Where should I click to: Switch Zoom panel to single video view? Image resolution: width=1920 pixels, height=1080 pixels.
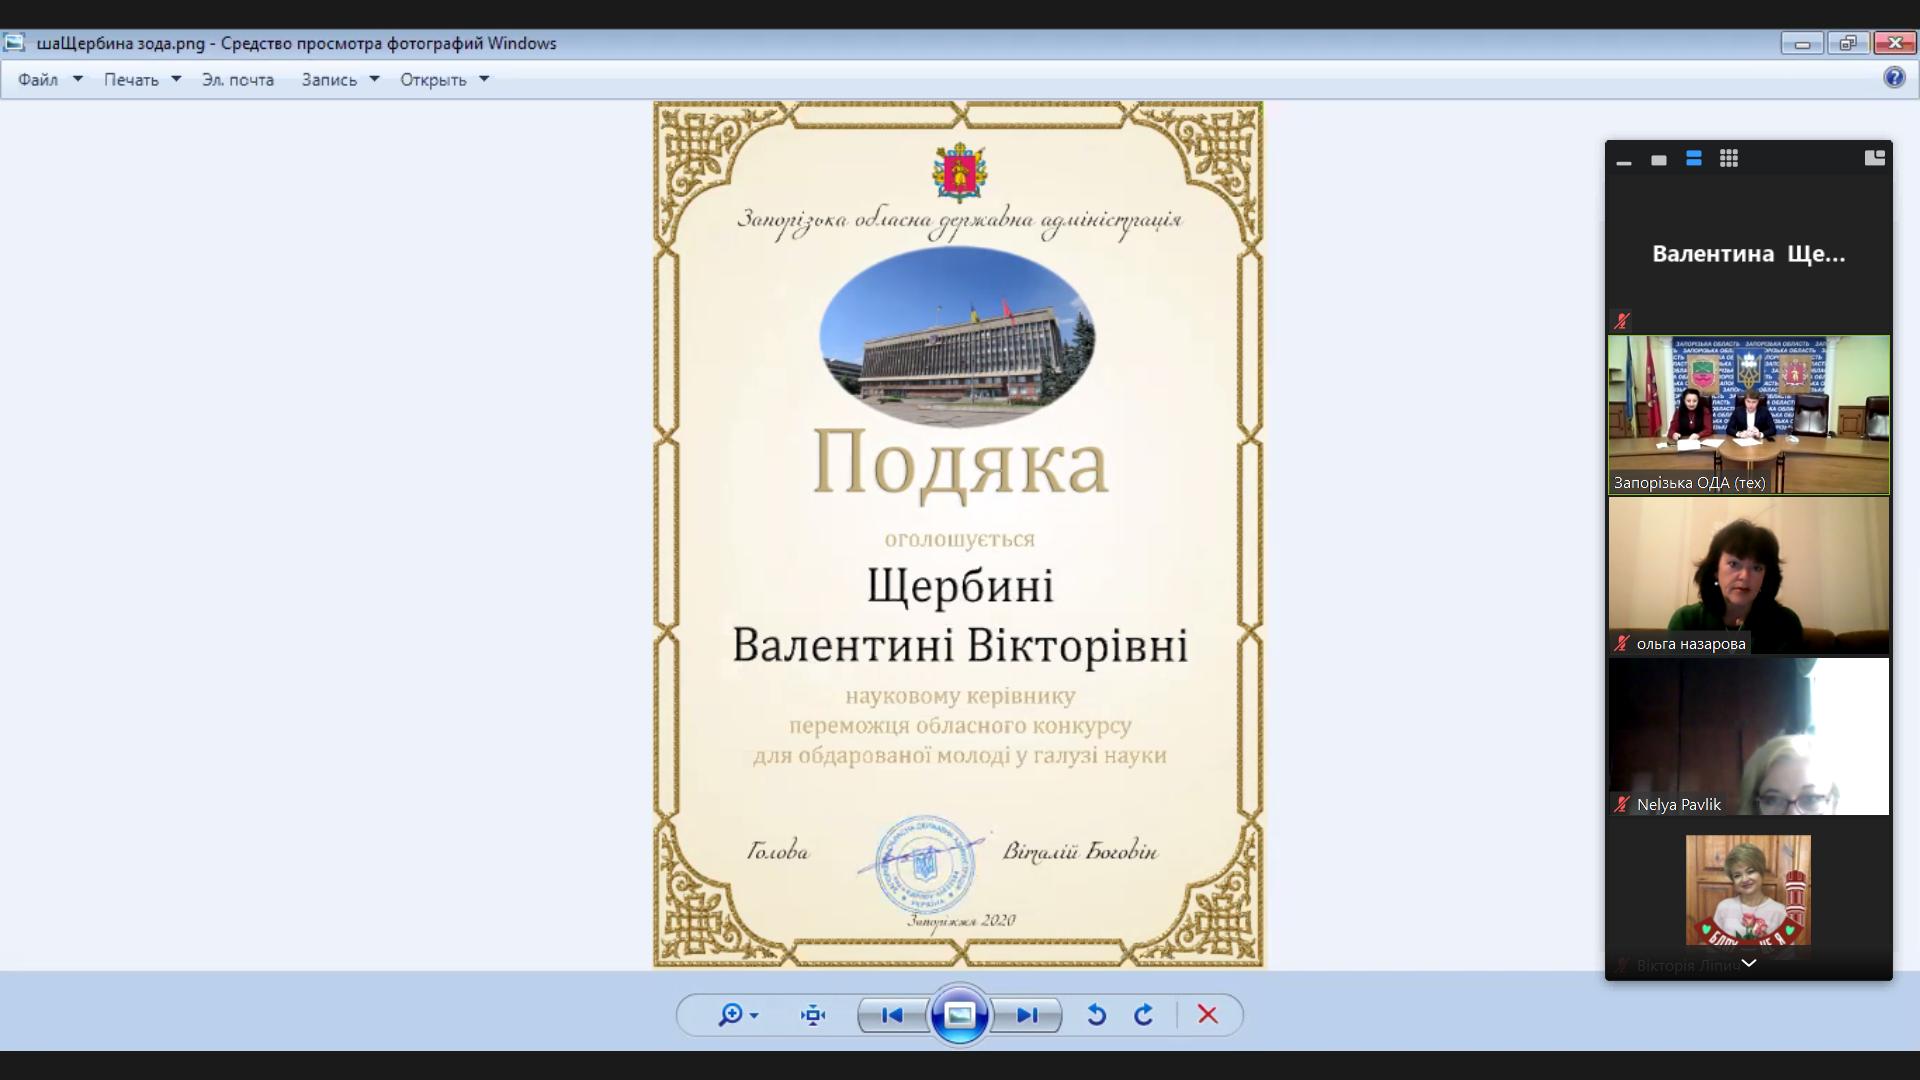[x=1659, y=160]
